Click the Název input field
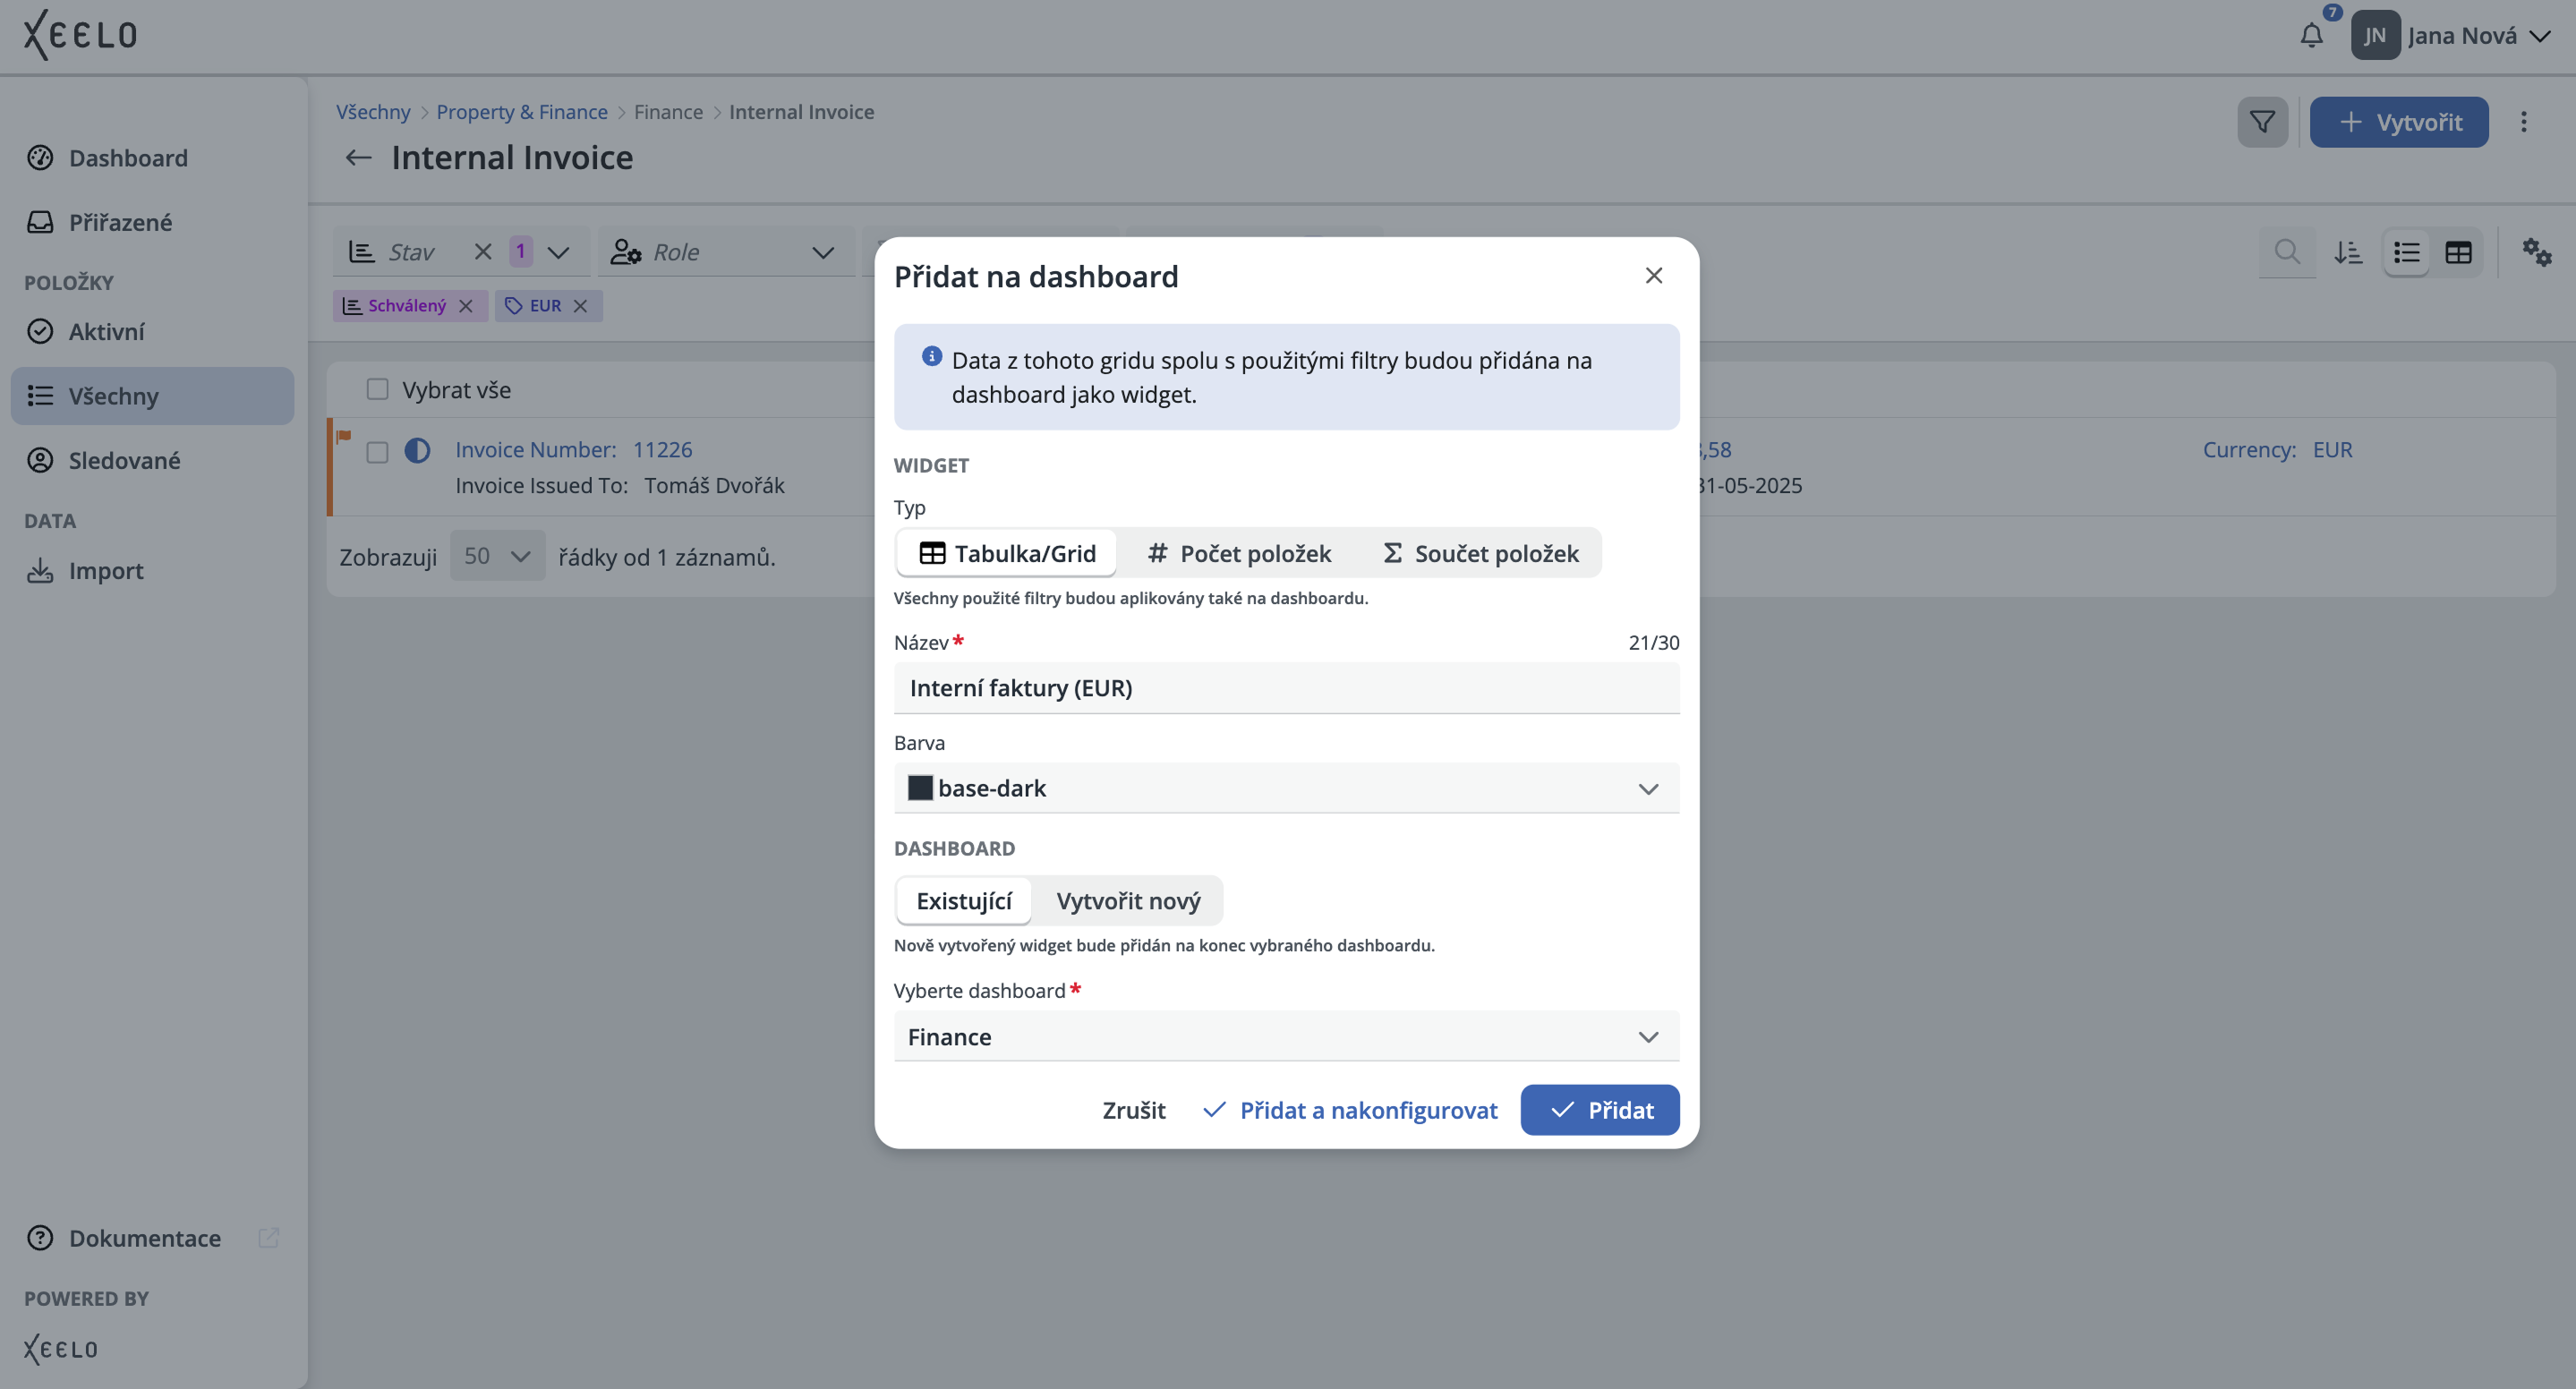Image resolution: width=2576 pixels, height=1389 pixels. point(1286,688)
